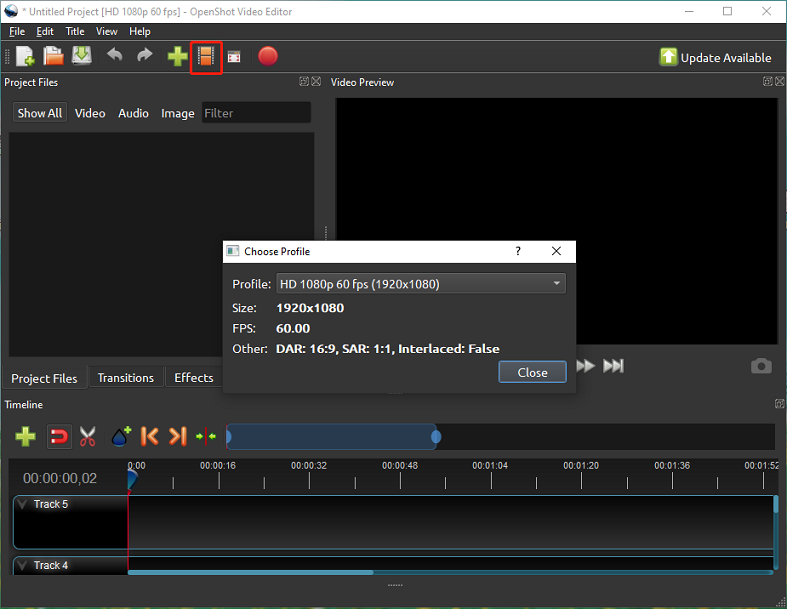Jump to next marker
The height and width of the screenshot is (609, 787).
point(178,436)
